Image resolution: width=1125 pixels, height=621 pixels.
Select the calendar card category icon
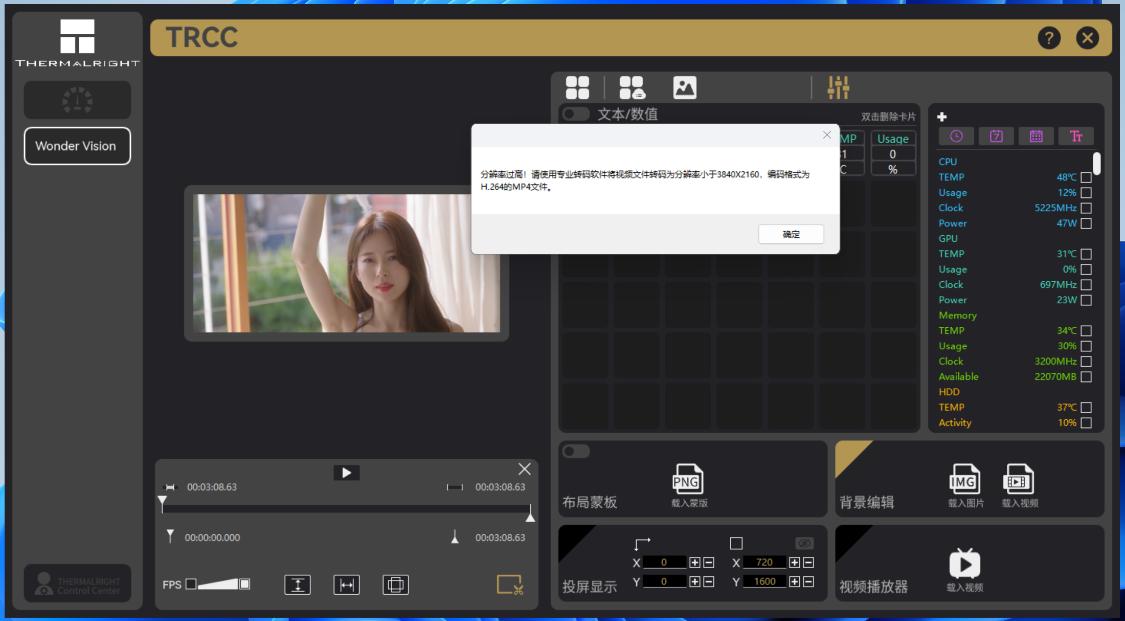click(997, 135)
